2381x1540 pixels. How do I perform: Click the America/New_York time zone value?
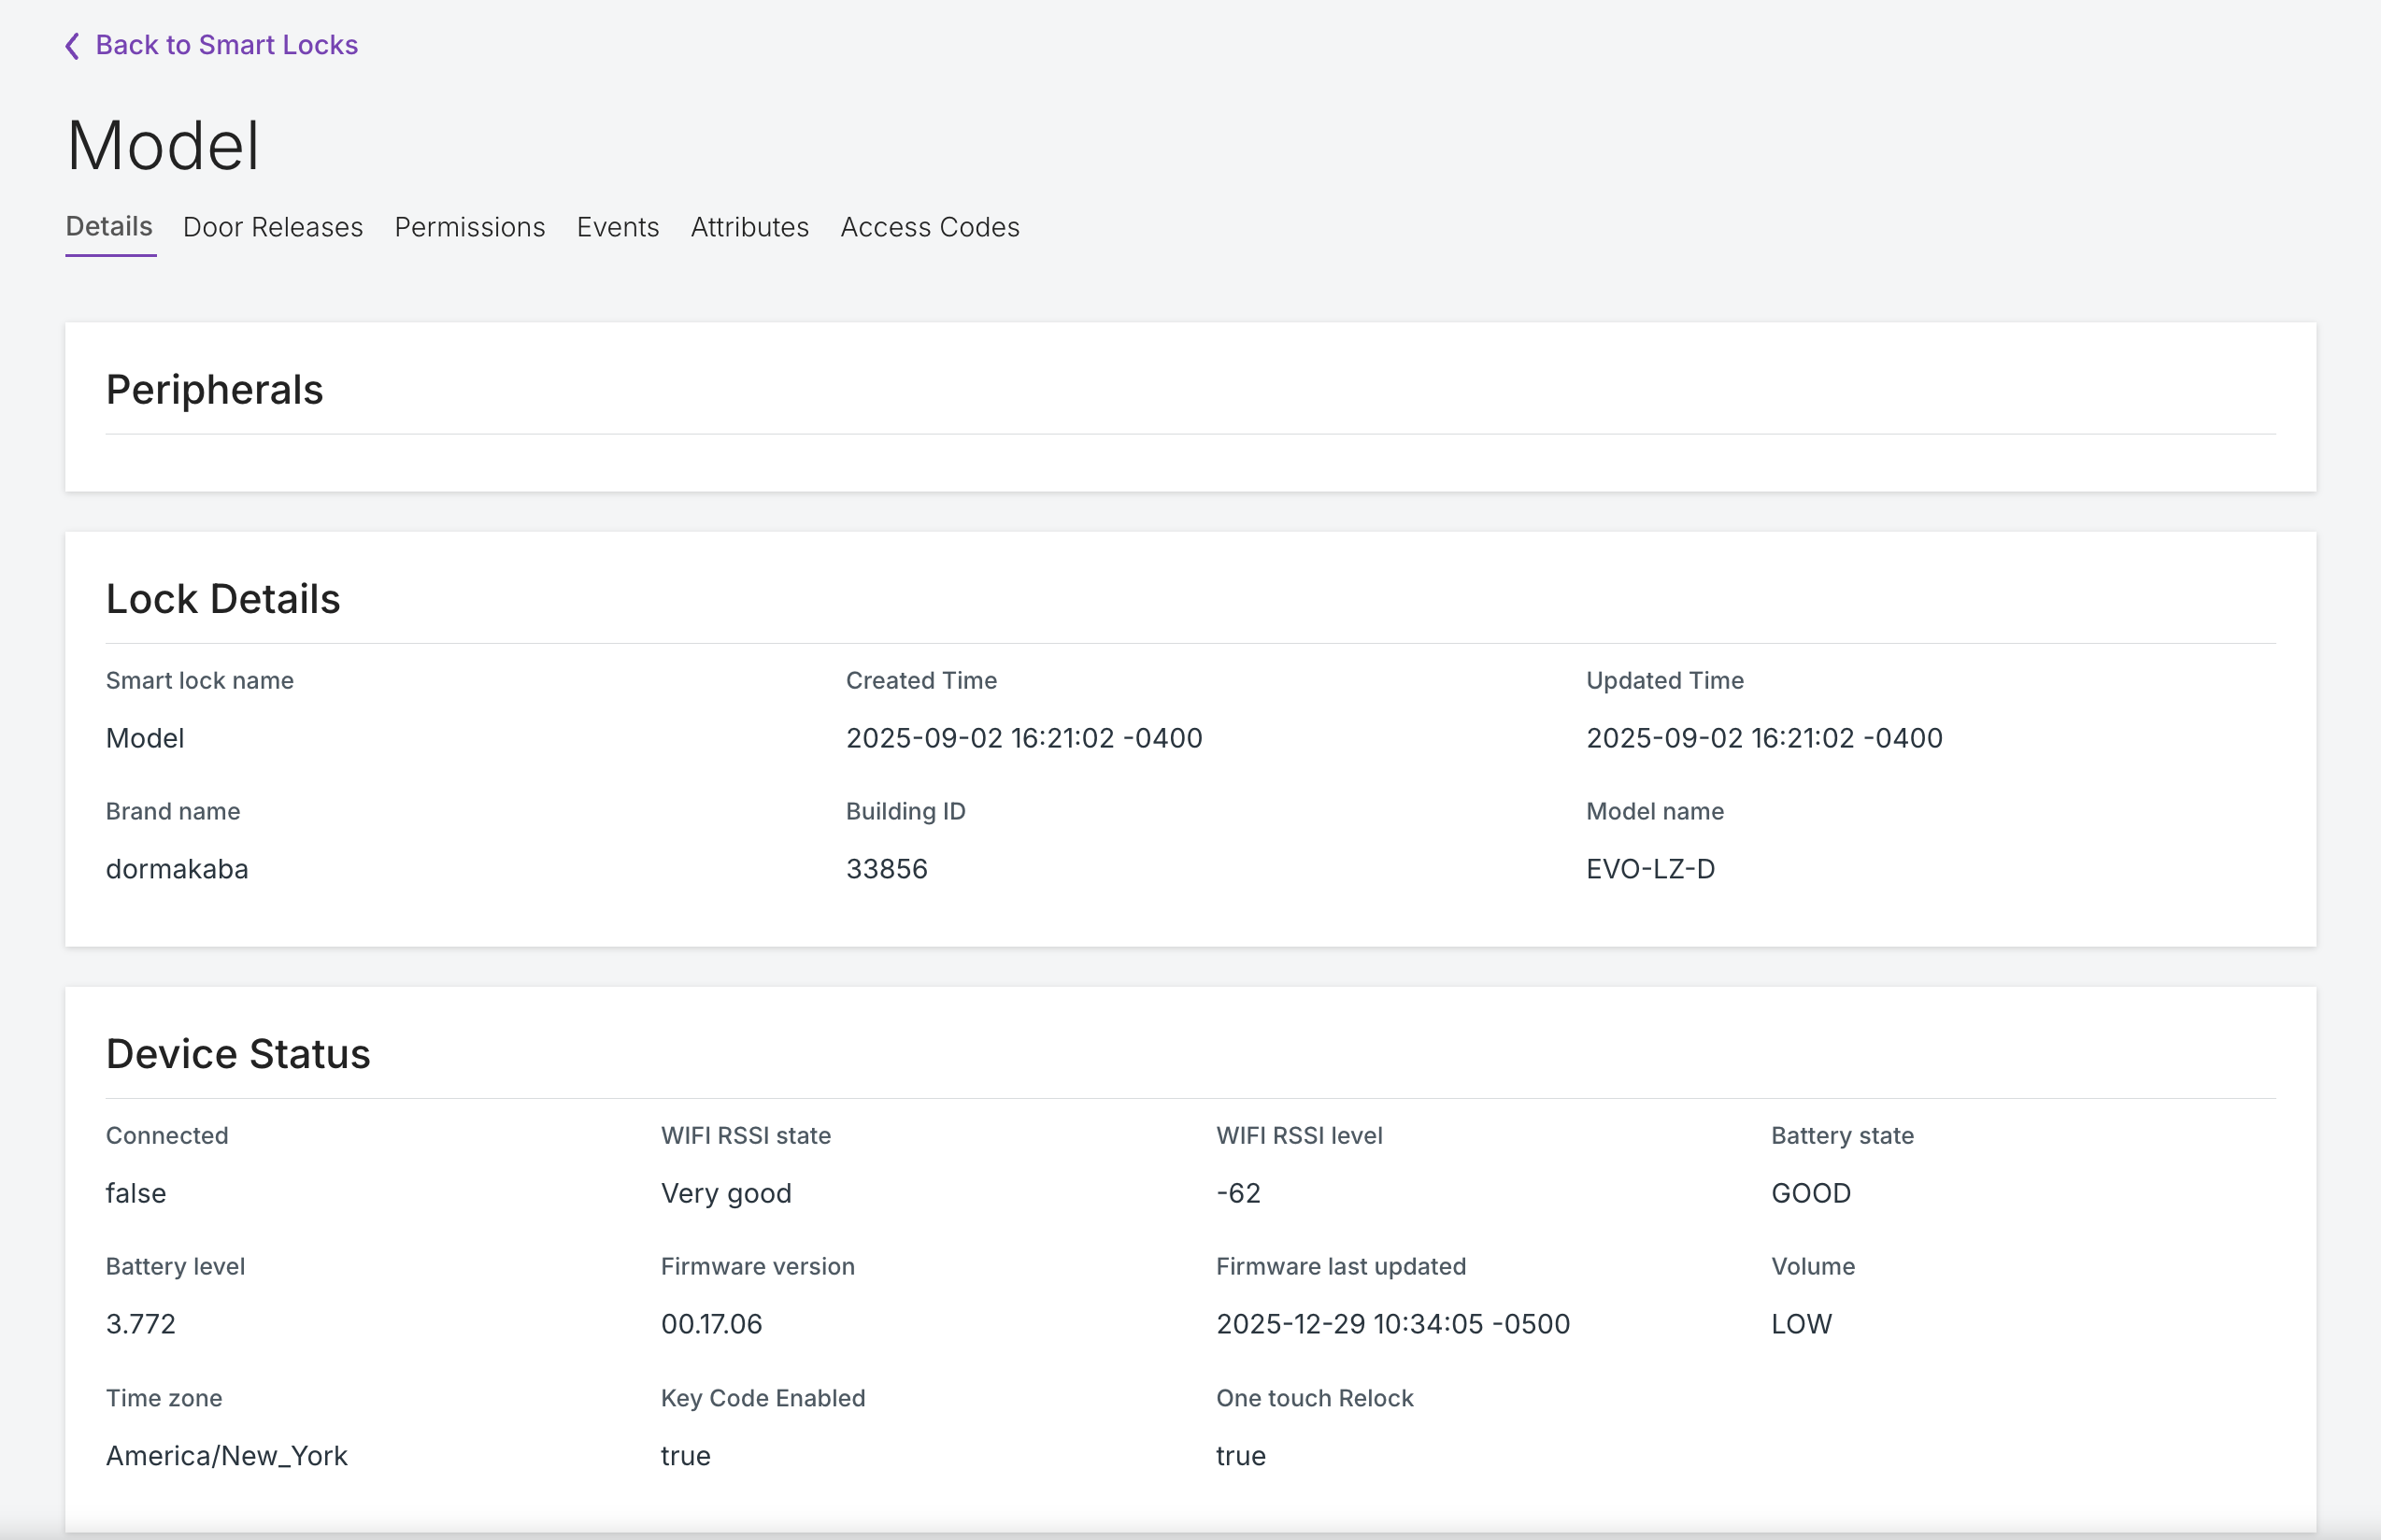227,1456
